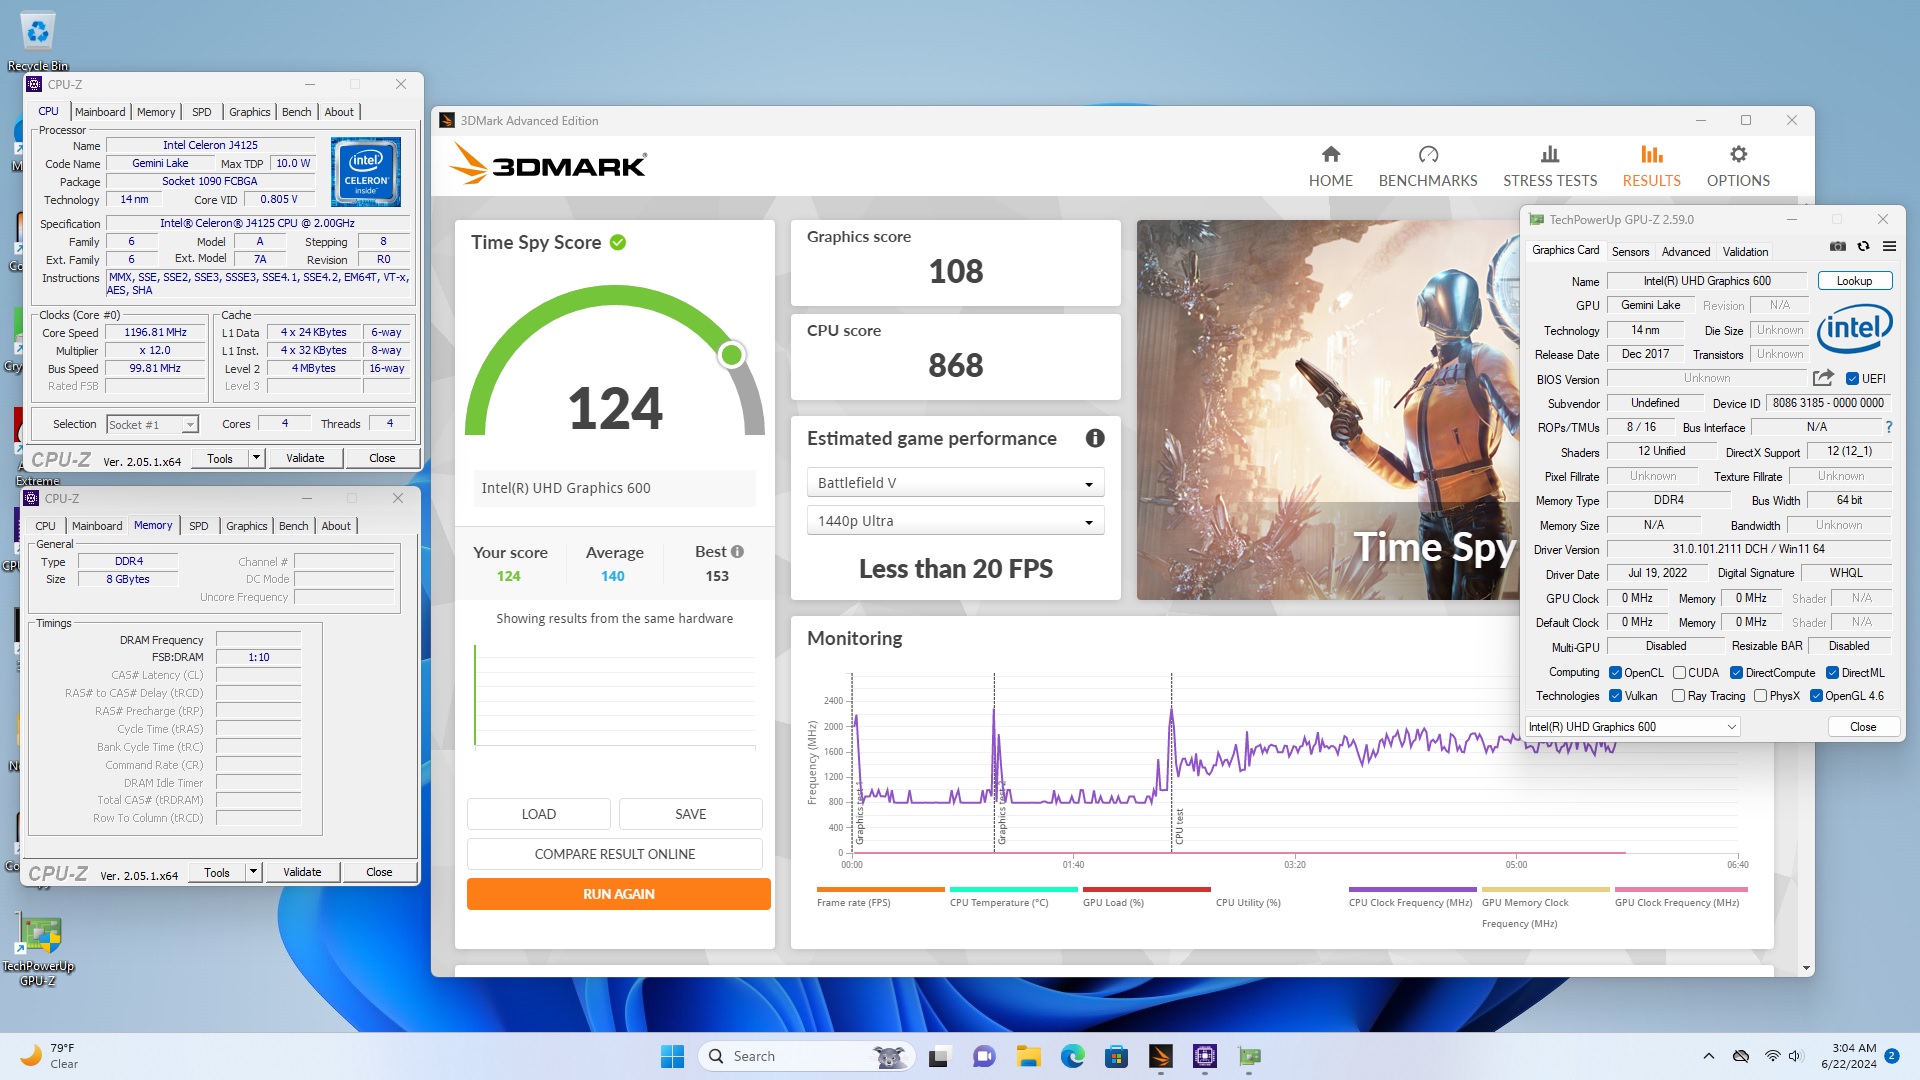Click the Time Spy score gauge knob
The width and height of the screenshot is (1920, 1080).
click(x=732, y=355)
